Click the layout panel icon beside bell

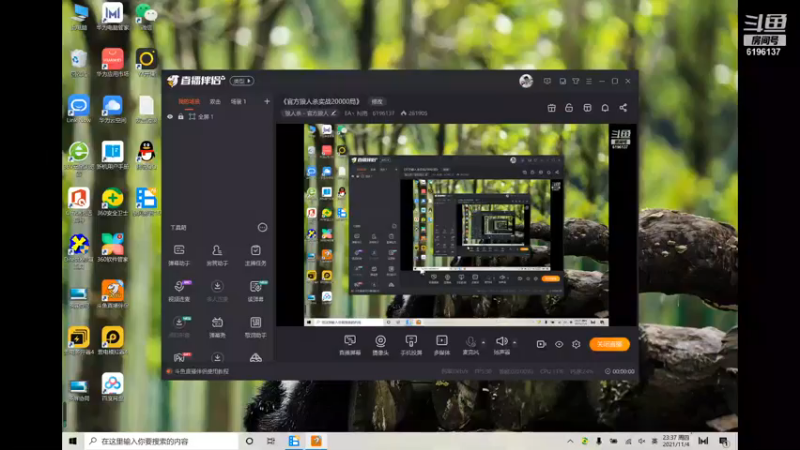pos(587,108)
